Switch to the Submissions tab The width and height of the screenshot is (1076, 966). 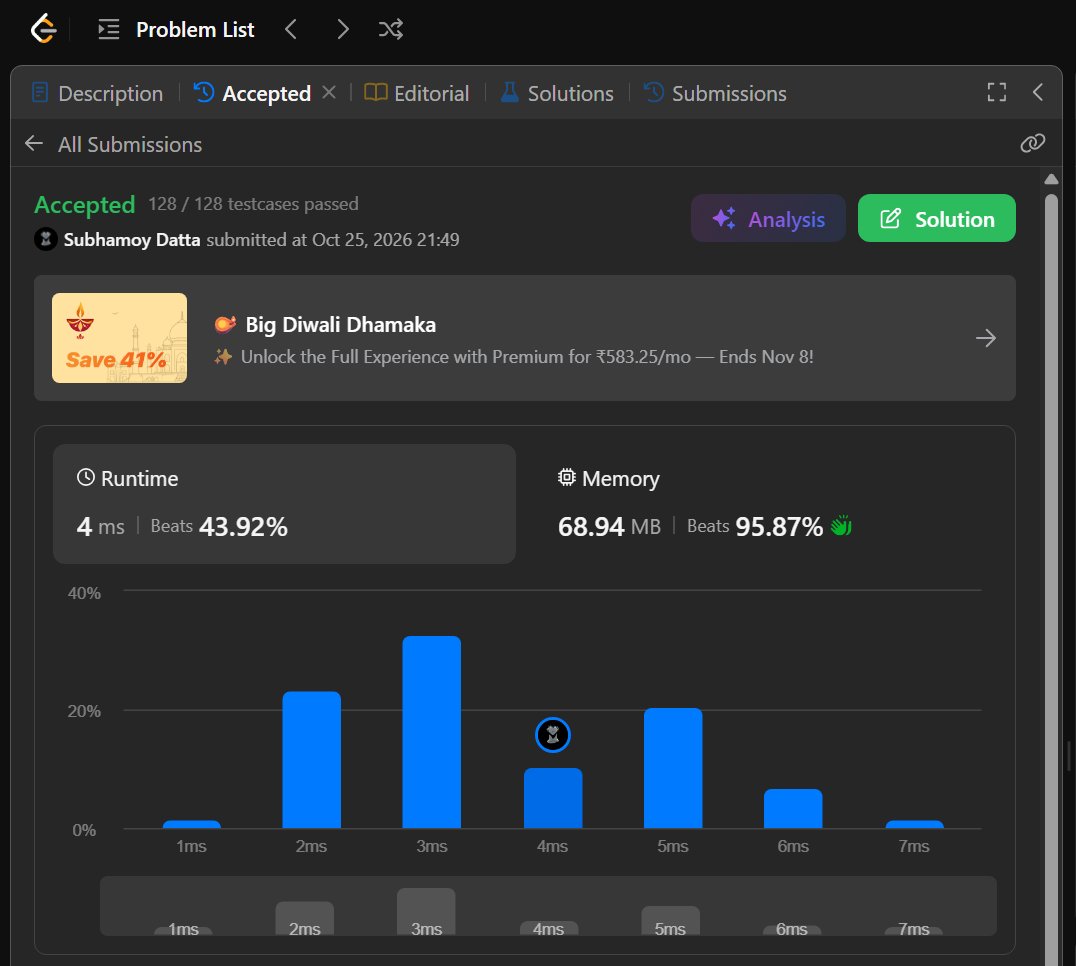(715, 93)
